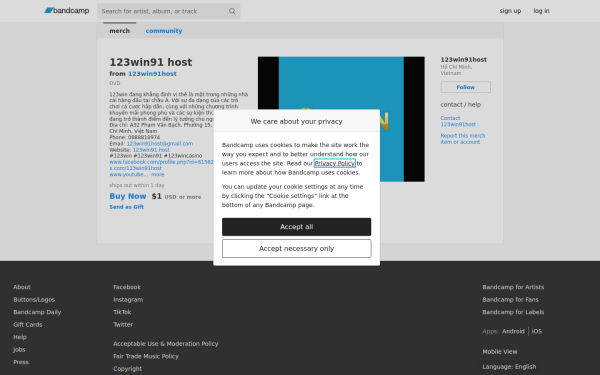The height and width of the screenshot is (375, 600).
Task: Open the www.facebook.com profile link
Action: pyautogui.click(x=161, y=162)
